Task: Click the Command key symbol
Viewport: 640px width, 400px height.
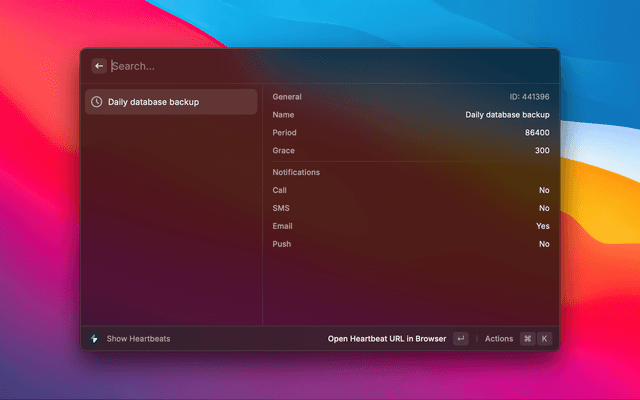Action: point(527,339)
